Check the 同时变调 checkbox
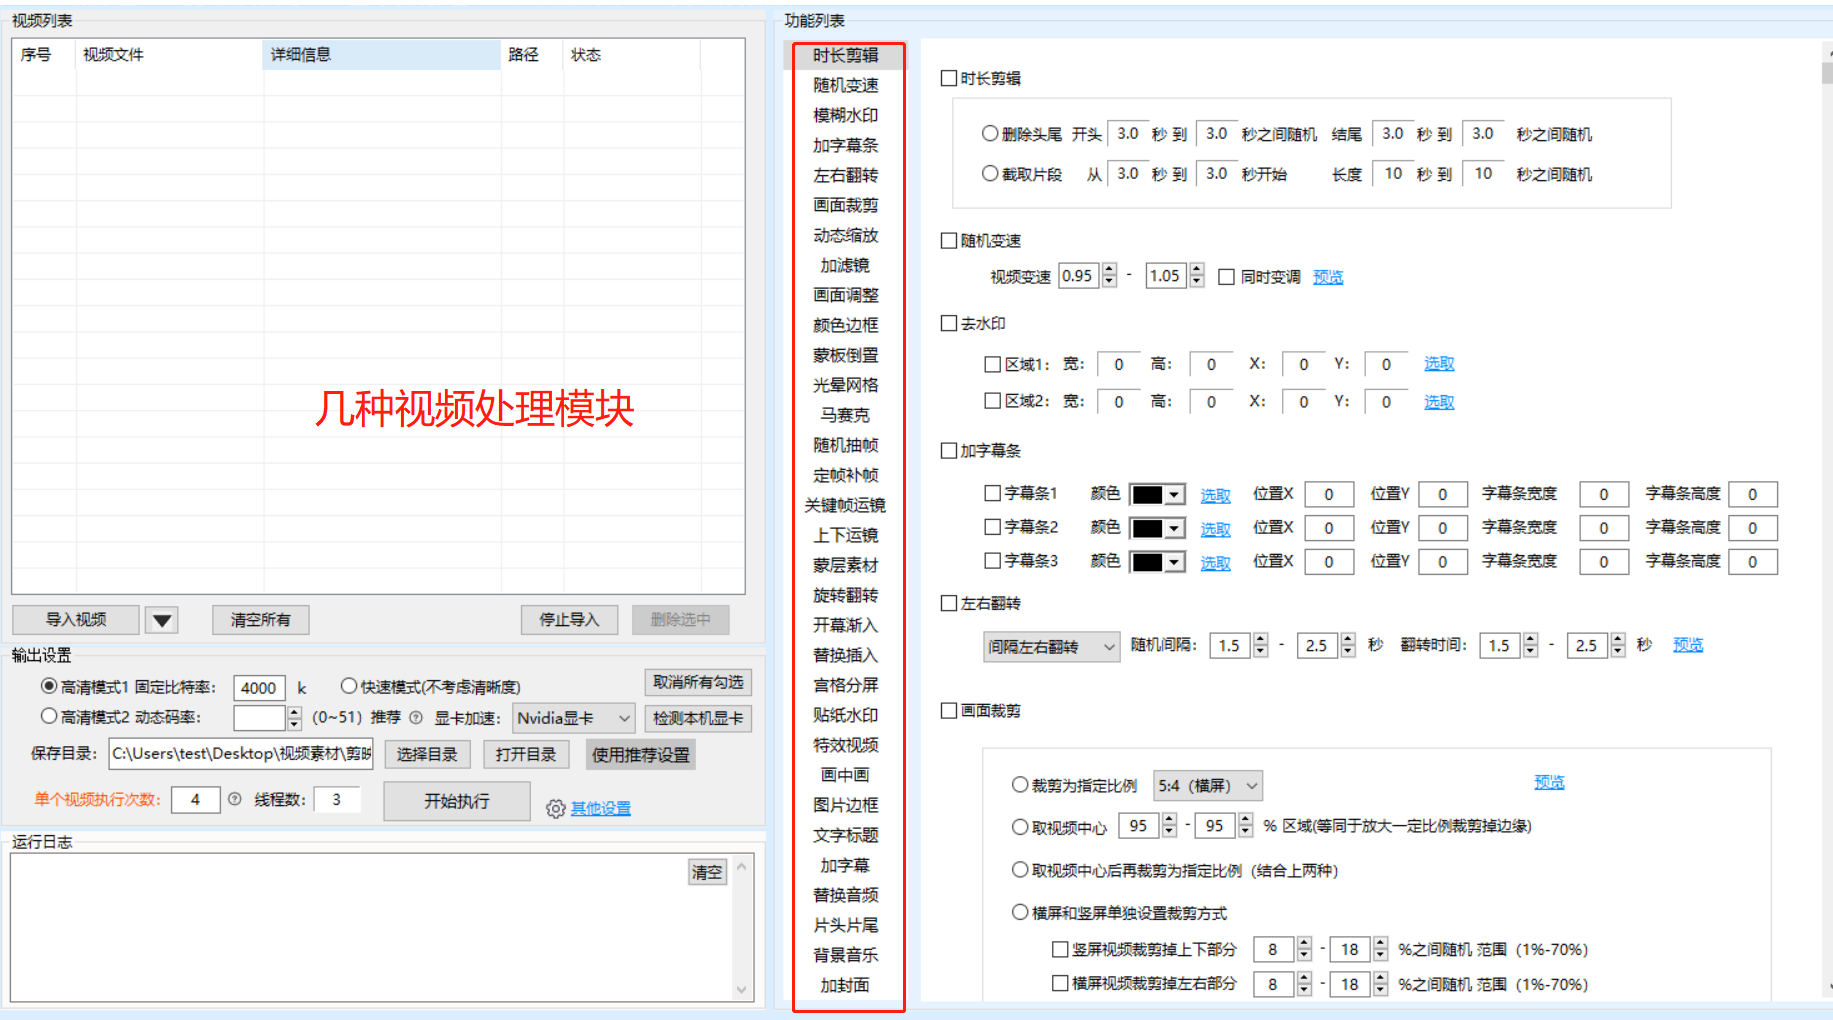The width and height of the screenshot is (1833, 1020). (1227, 277)
